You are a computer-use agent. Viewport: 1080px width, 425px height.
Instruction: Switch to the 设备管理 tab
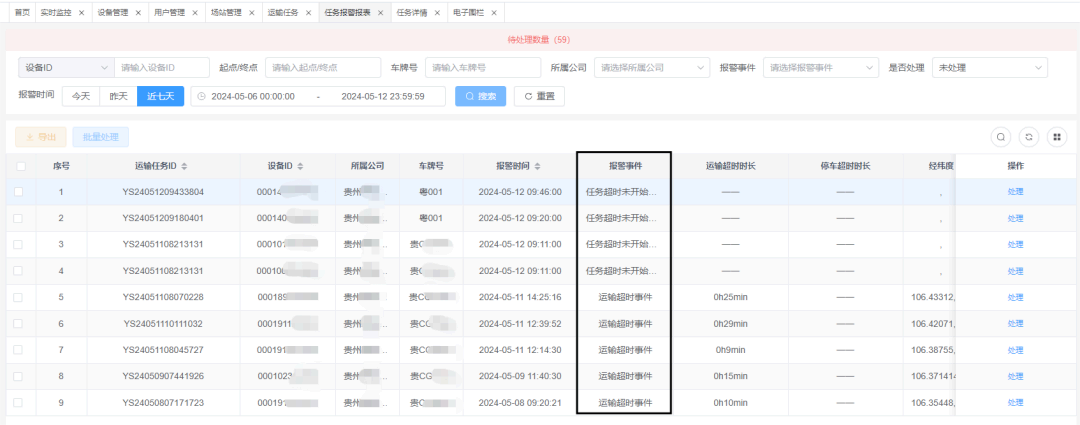(x=112, y=13)
